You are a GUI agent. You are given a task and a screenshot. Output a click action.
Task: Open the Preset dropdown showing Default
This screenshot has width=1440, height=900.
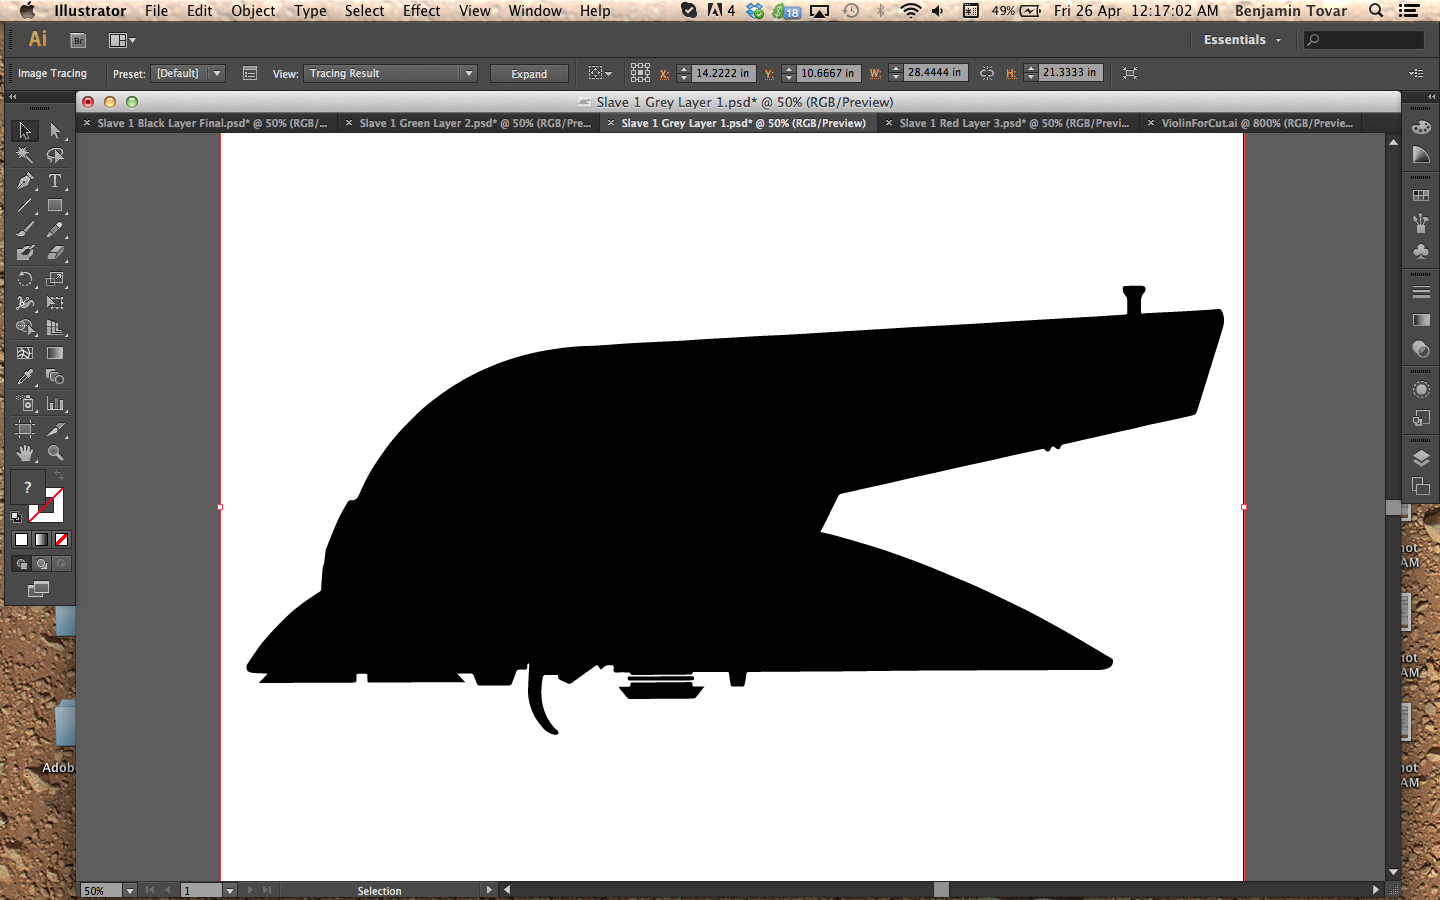tap(188, 73)
